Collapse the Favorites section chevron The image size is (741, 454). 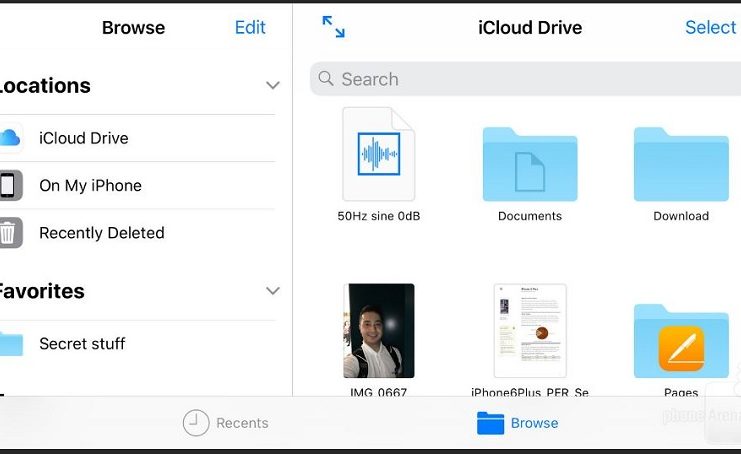[272, 291]
